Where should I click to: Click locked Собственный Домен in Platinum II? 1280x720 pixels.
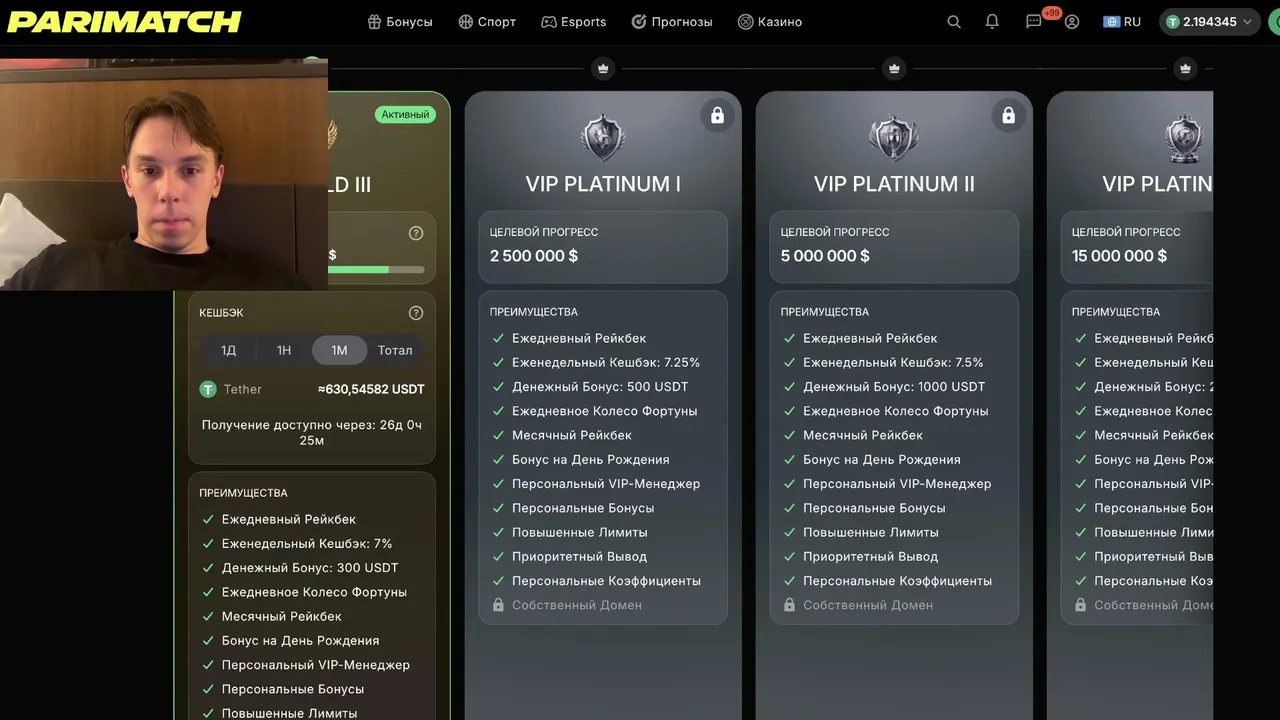868,605
